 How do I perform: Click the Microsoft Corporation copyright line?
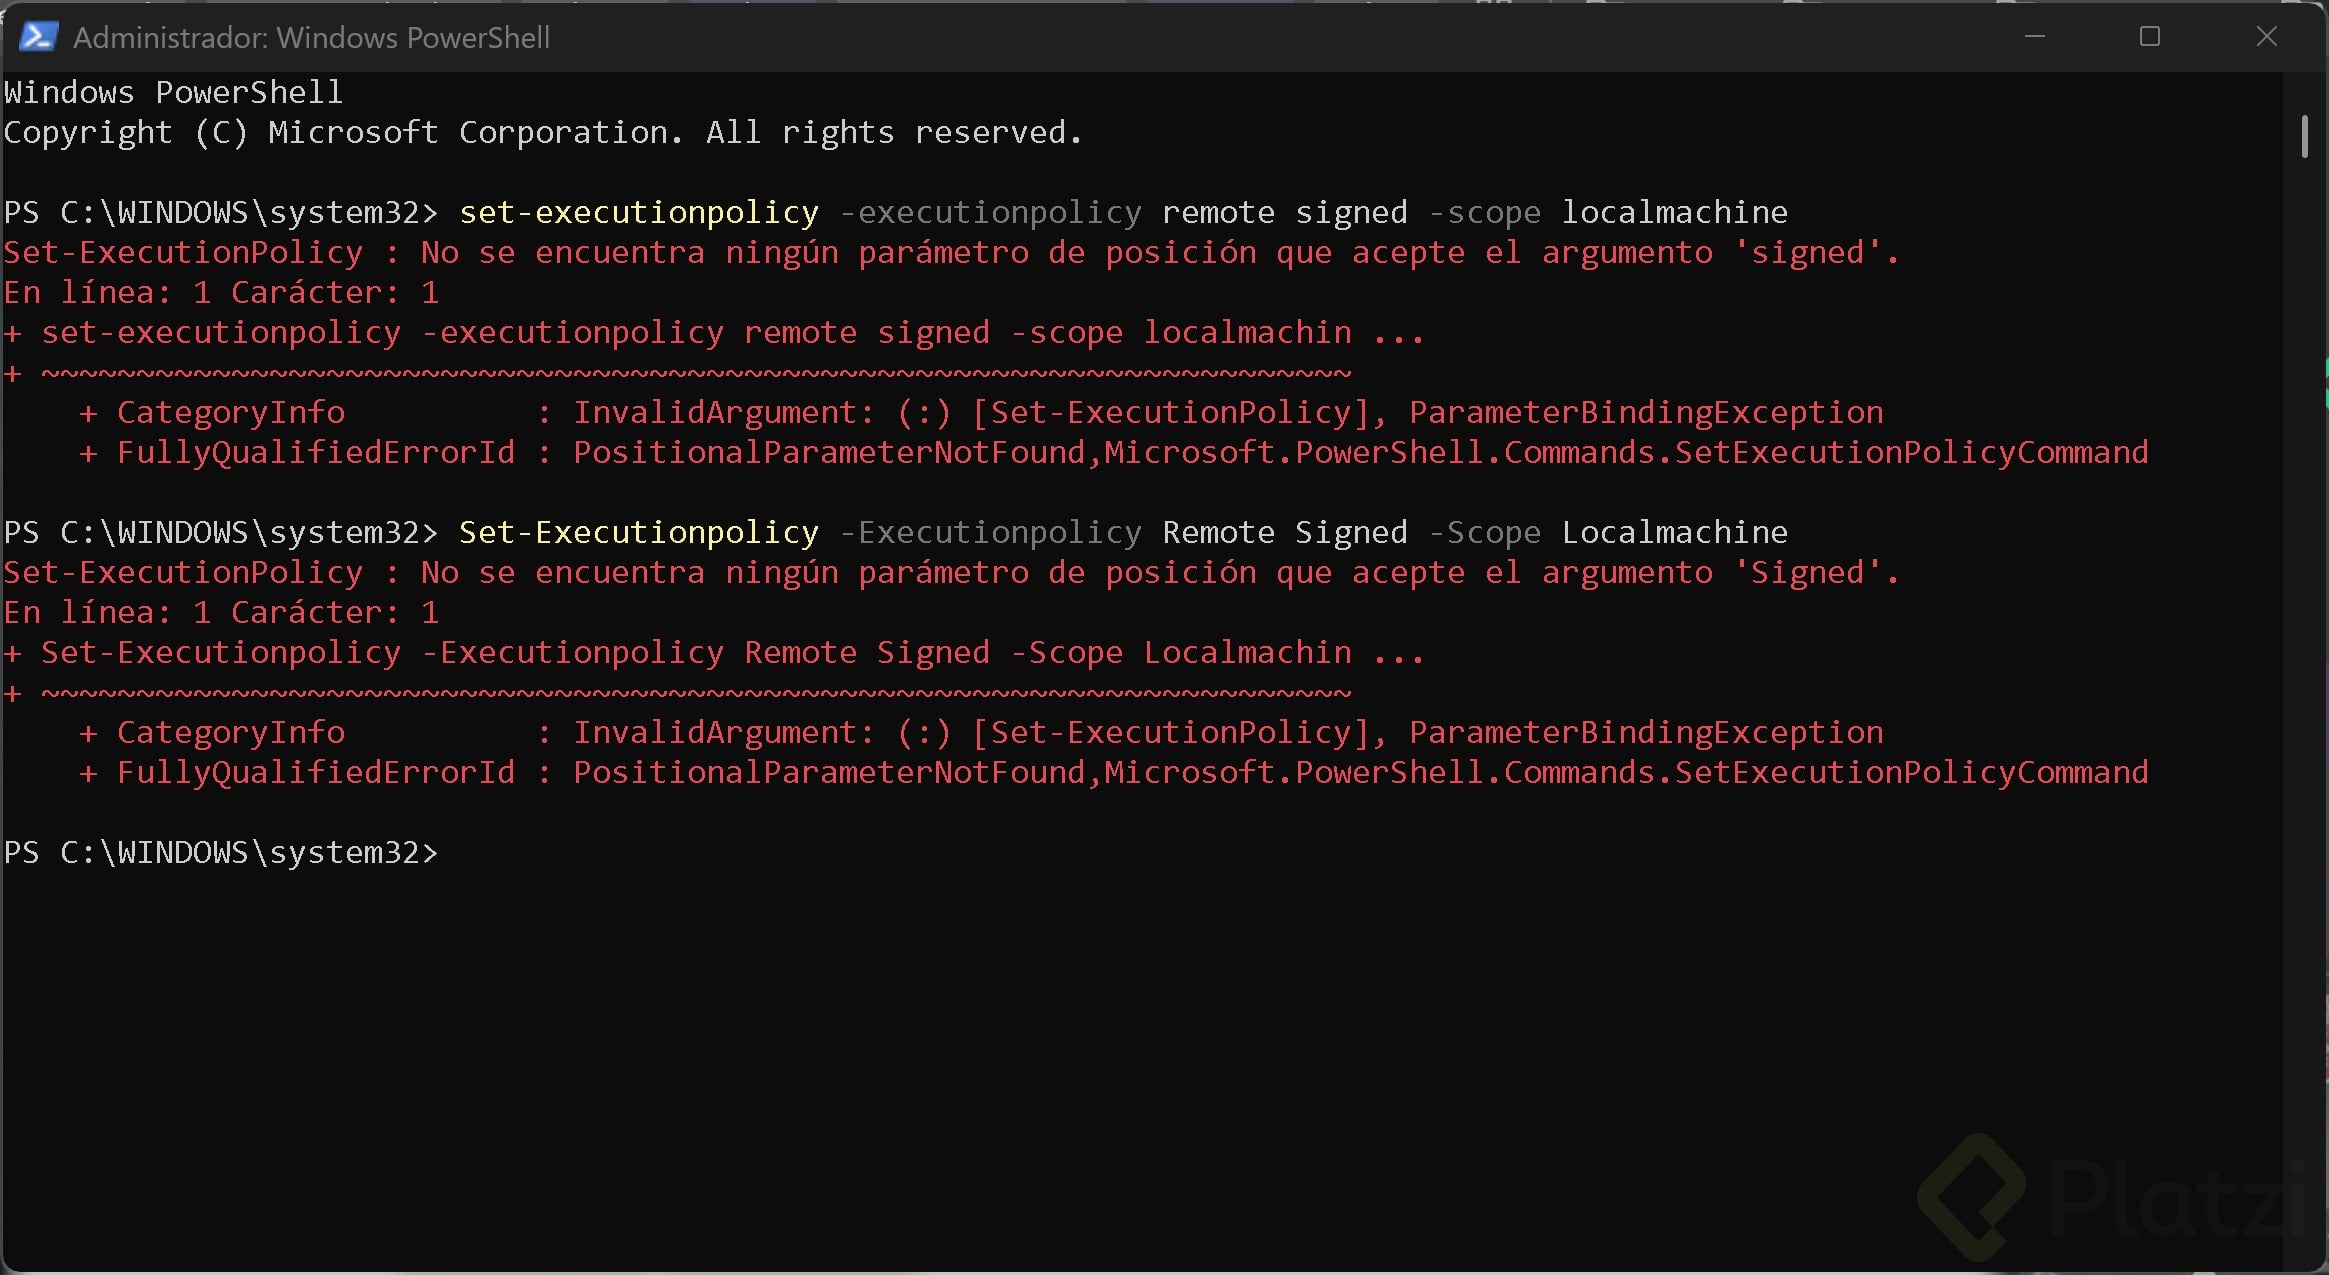click(543, 132)
